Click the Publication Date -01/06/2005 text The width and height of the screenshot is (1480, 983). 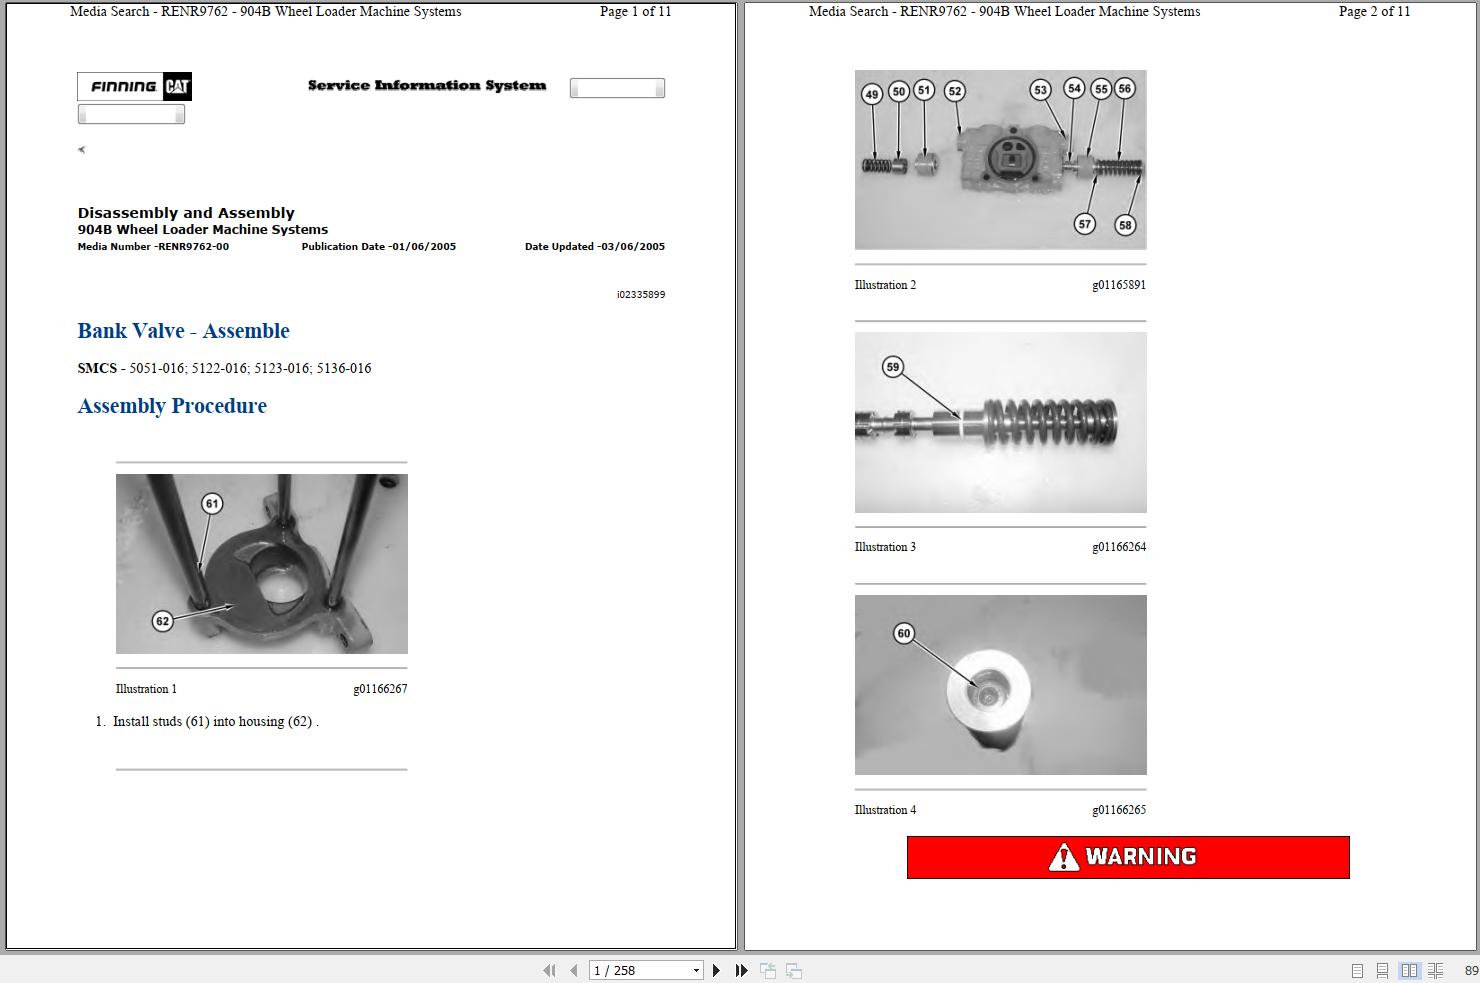(x=379, y=246)
